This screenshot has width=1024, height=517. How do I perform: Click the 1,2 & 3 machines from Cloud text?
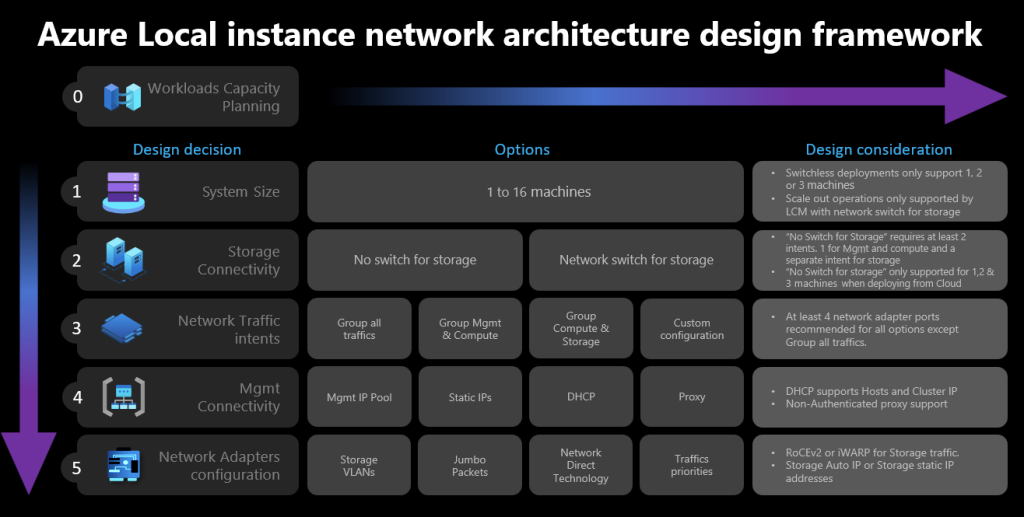click(x=889, y=277)
